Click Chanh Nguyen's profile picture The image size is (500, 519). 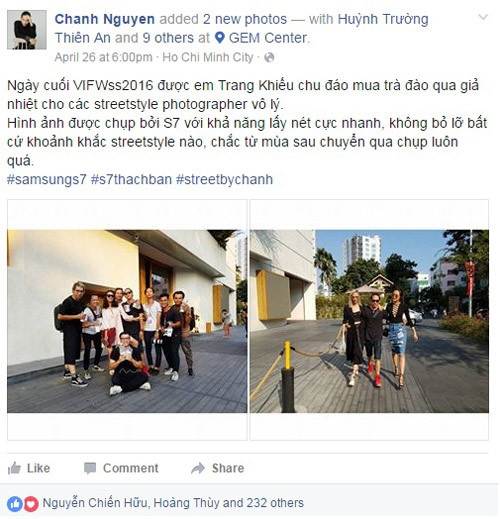click(27, 30)
